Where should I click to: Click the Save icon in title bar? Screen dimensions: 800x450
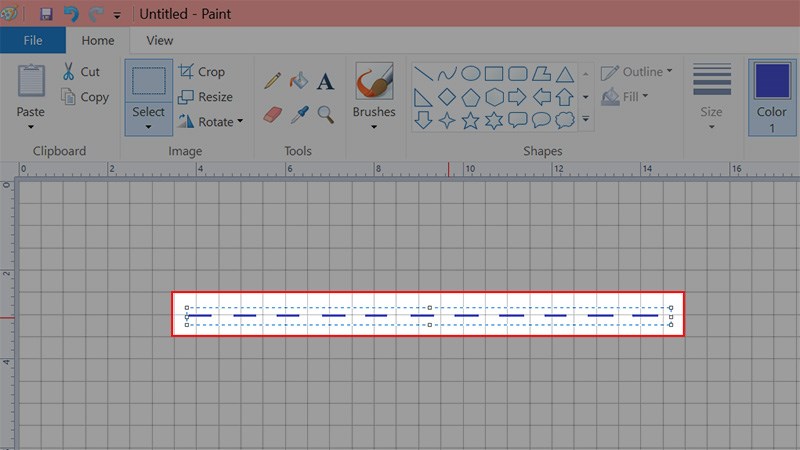(46, 14)
